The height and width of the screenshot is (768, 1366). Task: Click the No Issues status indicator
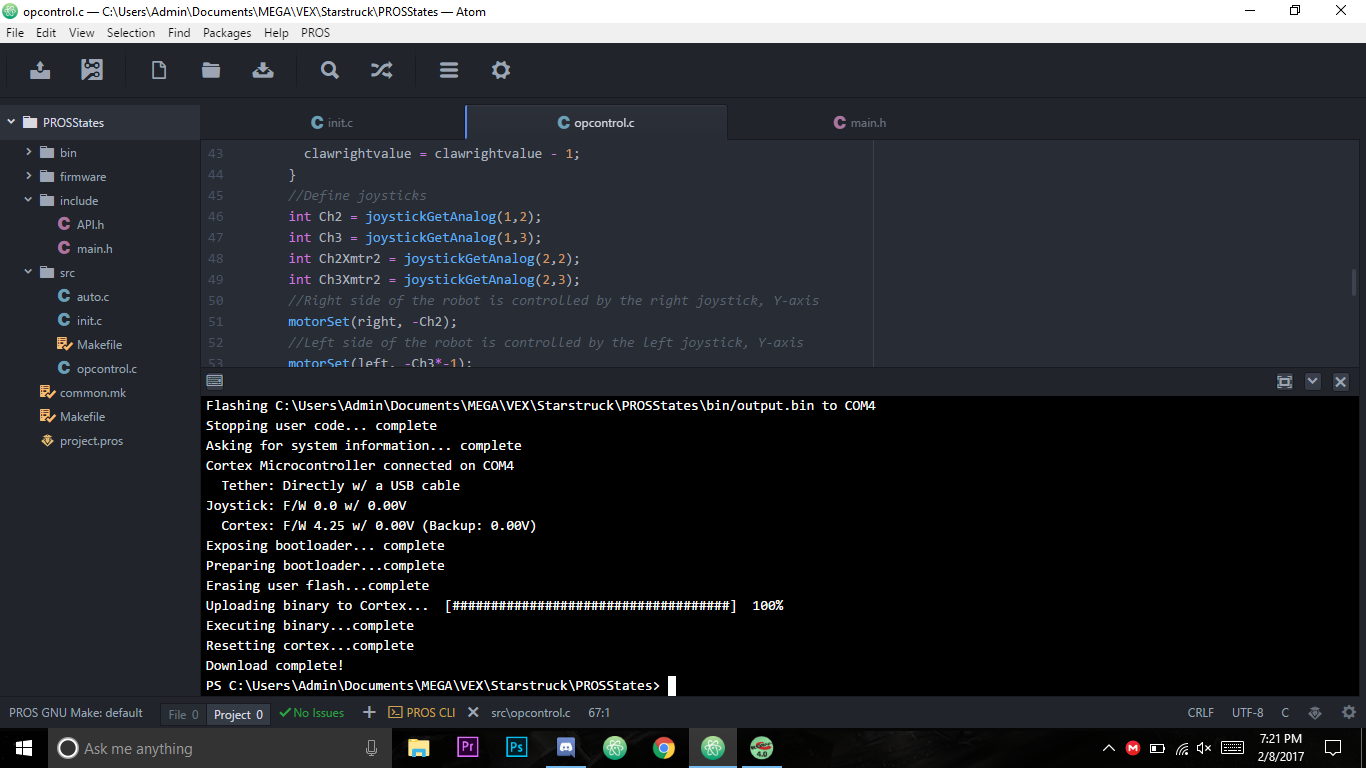click(x=312, y=713)
